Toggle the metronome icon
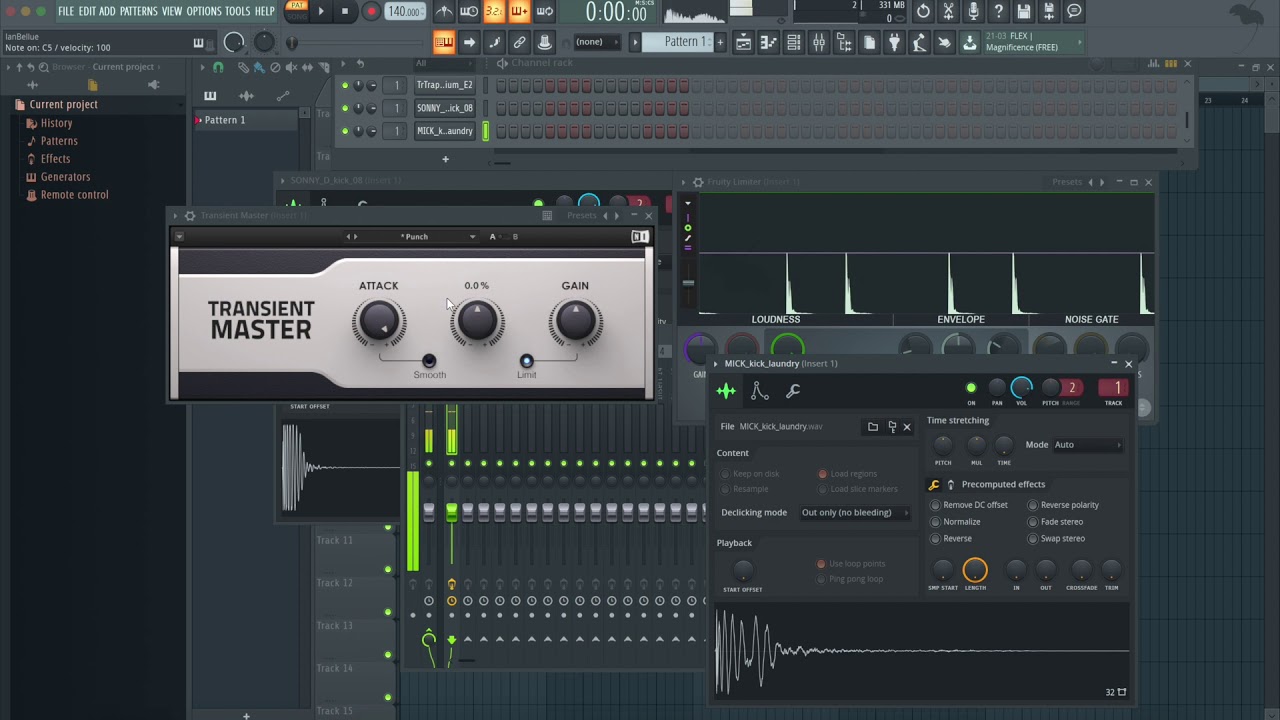The width and height of the screenshot is (1280, 720). (445, 12)
